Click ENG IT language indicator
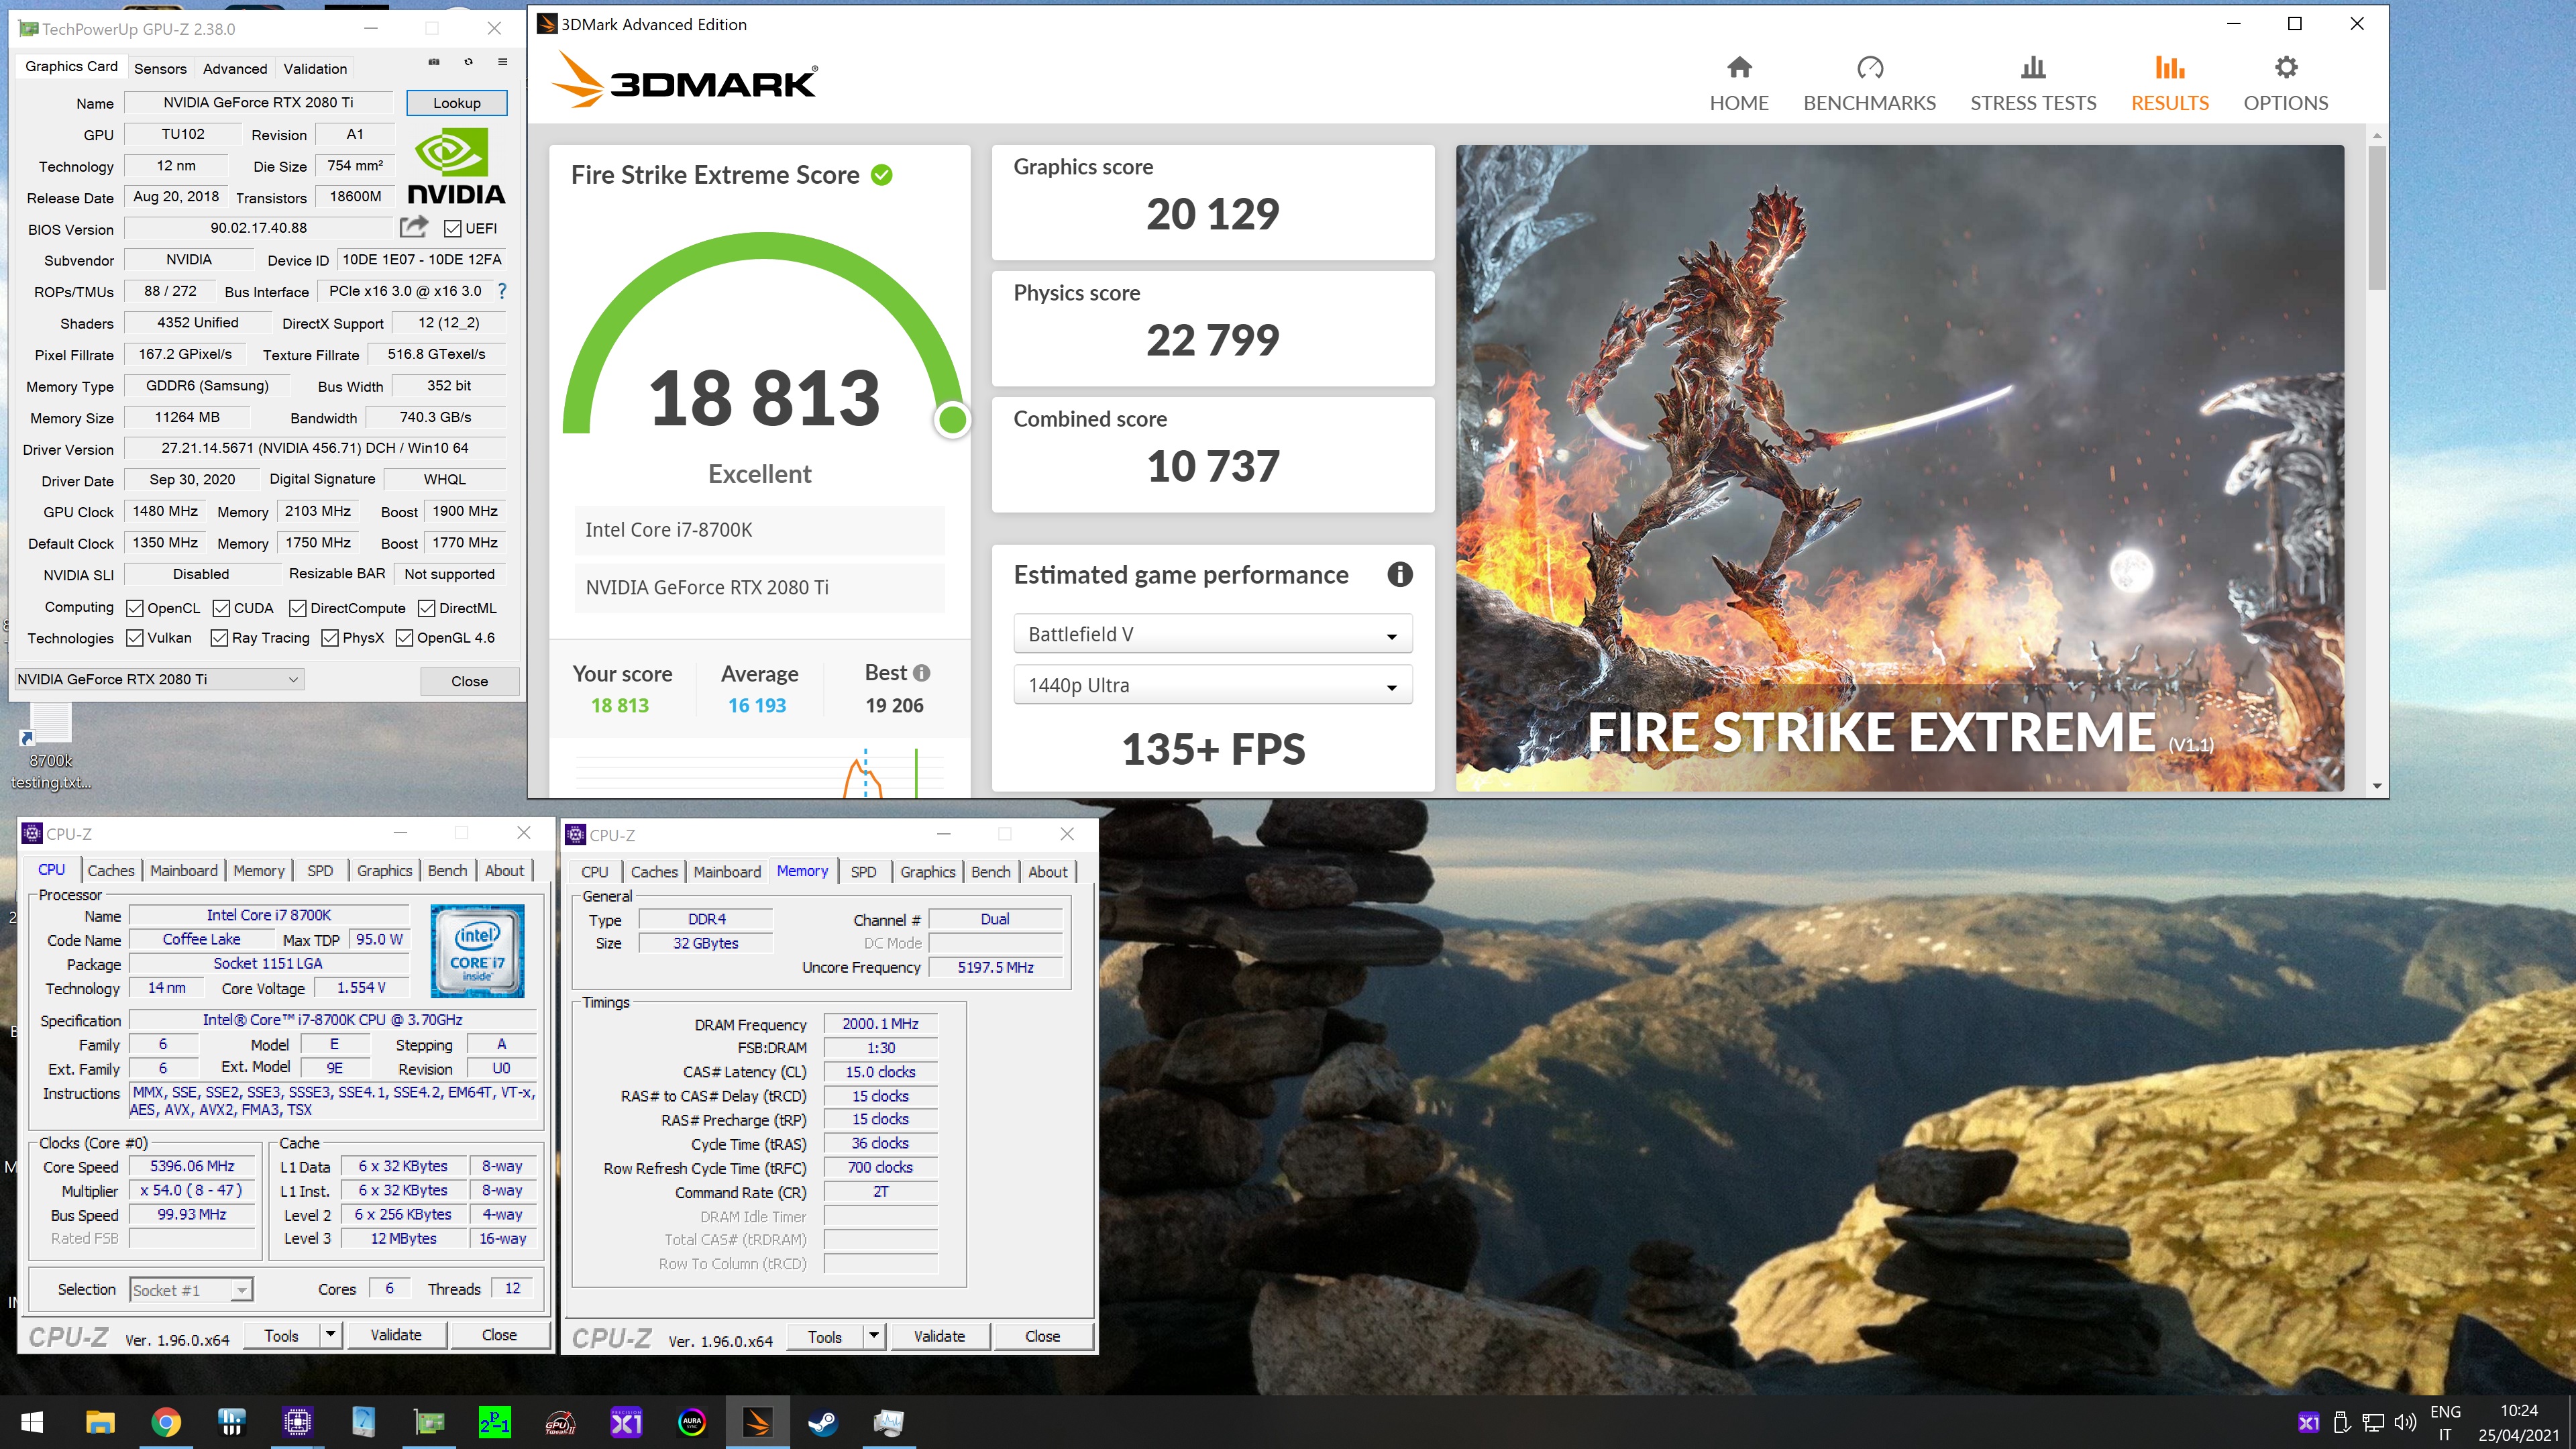This screenshot has height=1449, width=2576. point(2445,1422)
